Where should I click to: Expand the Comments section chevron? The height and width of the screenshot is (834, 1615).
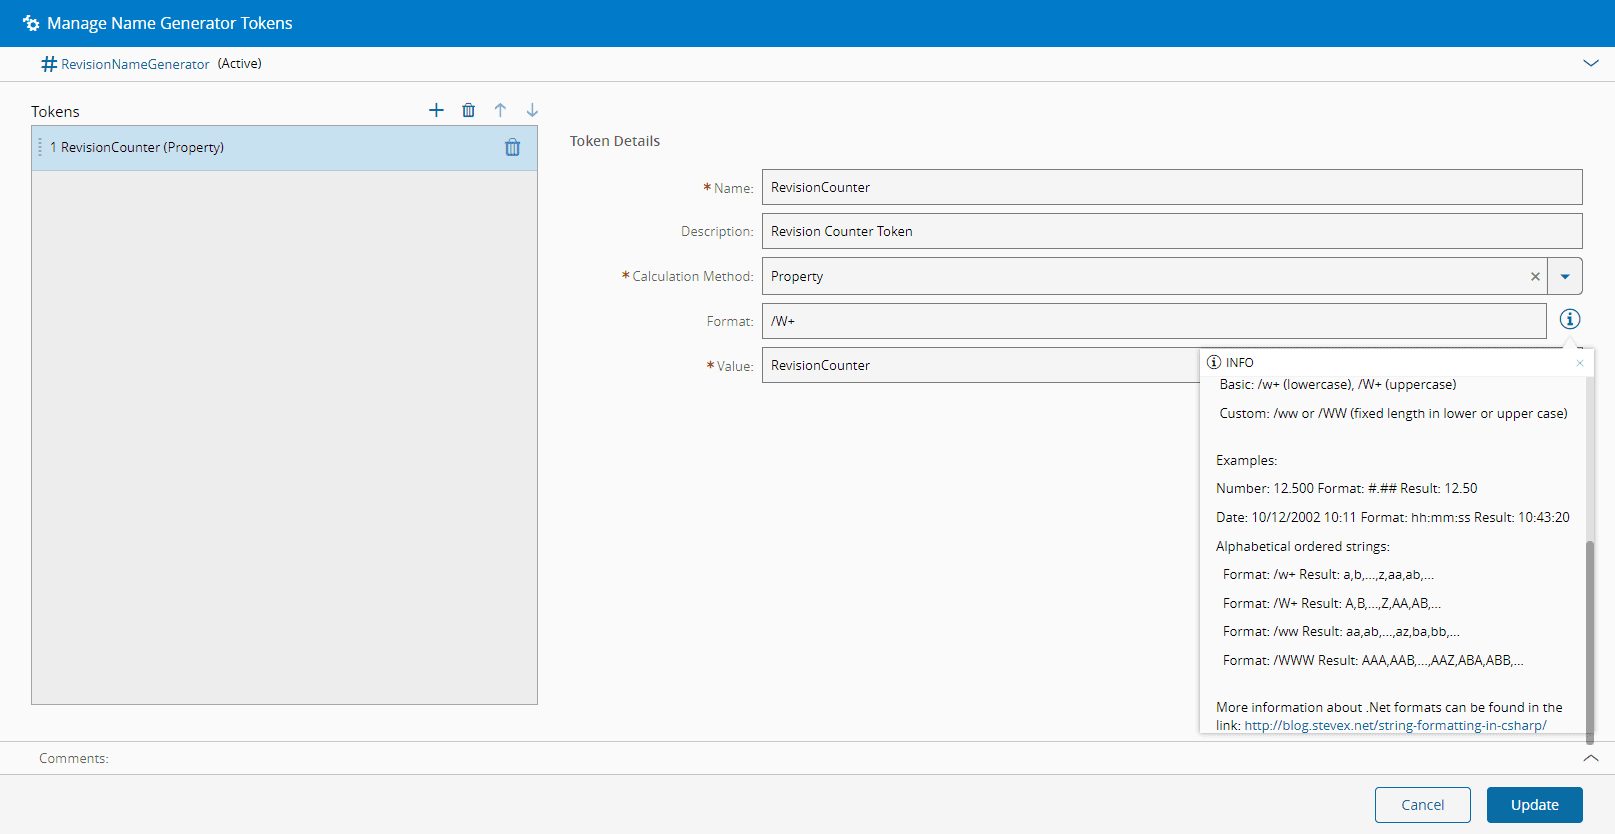coord(1591,758)
